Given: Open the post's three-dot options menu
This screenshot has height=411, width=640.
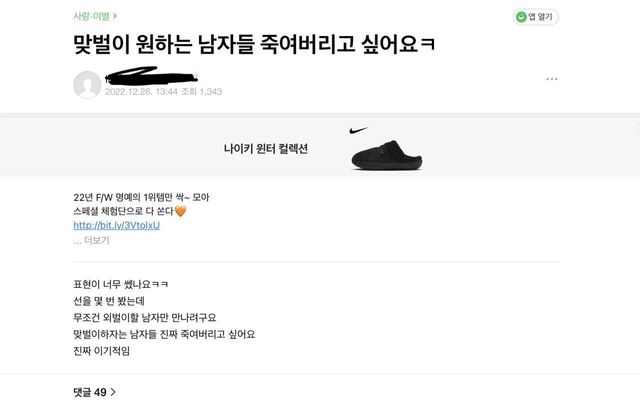Looking at the screenshot, I should point(551,79).
